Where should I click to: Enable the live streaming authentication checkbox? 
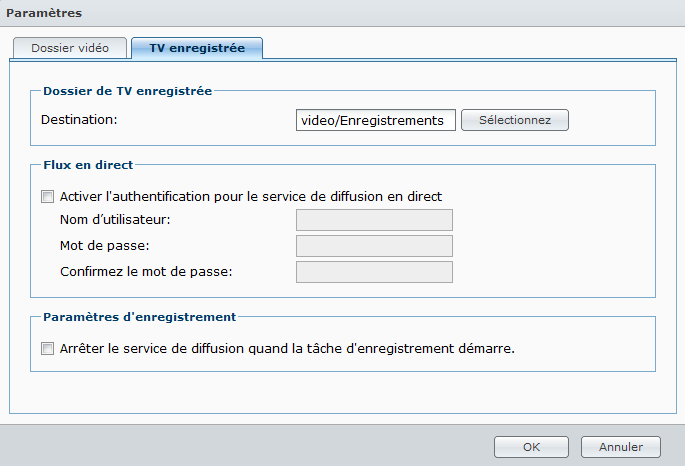(47, 197)
